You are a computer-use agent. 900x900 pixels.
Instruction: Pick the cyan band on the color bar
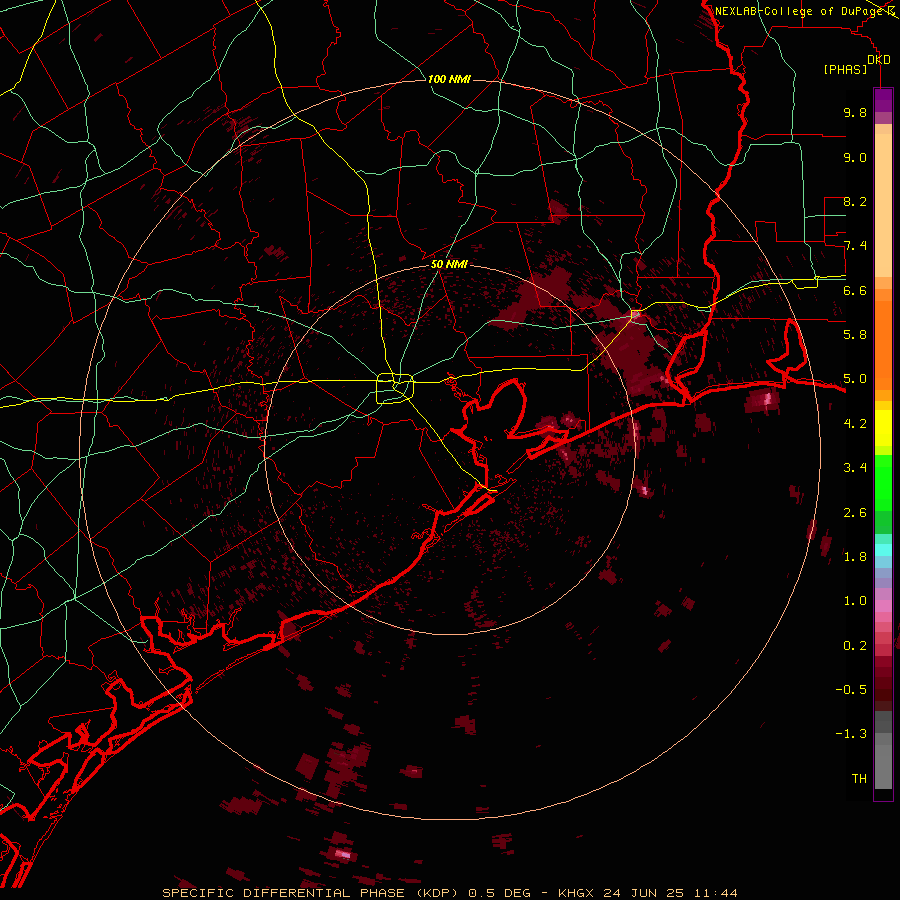pos(883,550)
